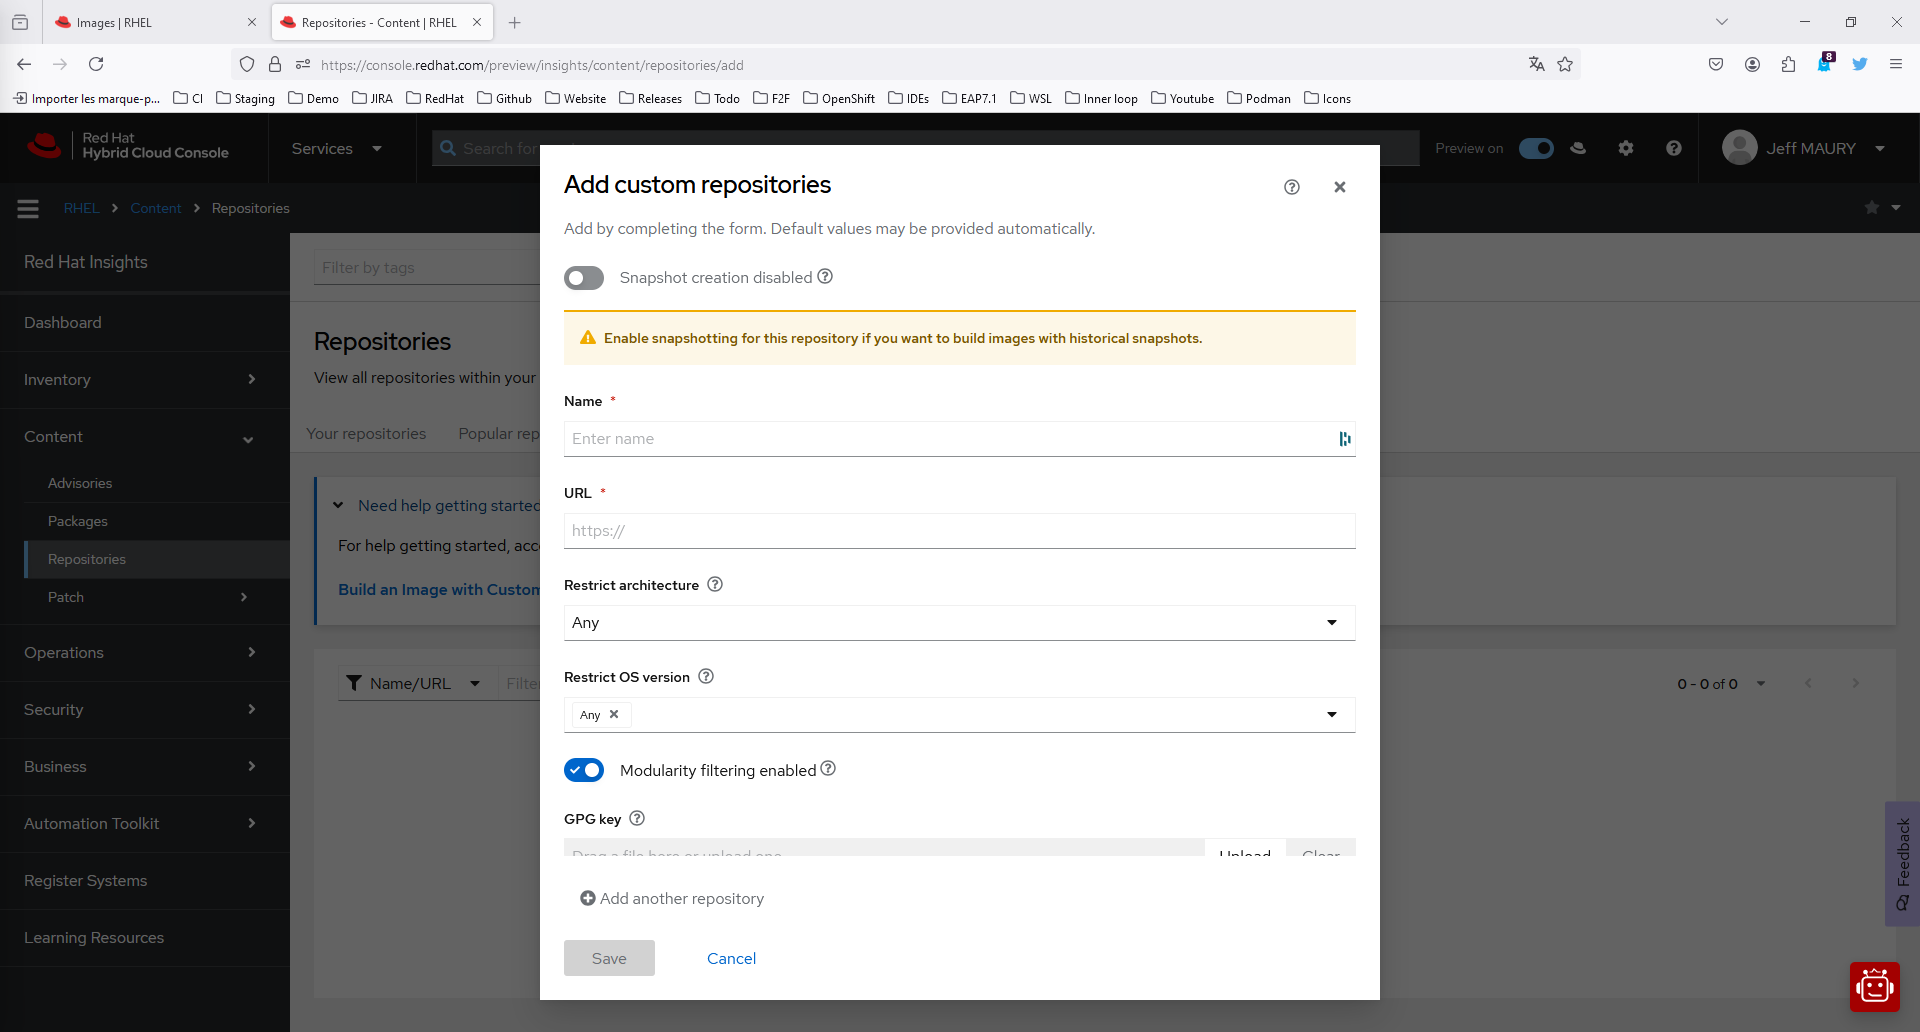Open the navigation hamburger menu
Screen dimensions: 1920x1032
(27, 208)
